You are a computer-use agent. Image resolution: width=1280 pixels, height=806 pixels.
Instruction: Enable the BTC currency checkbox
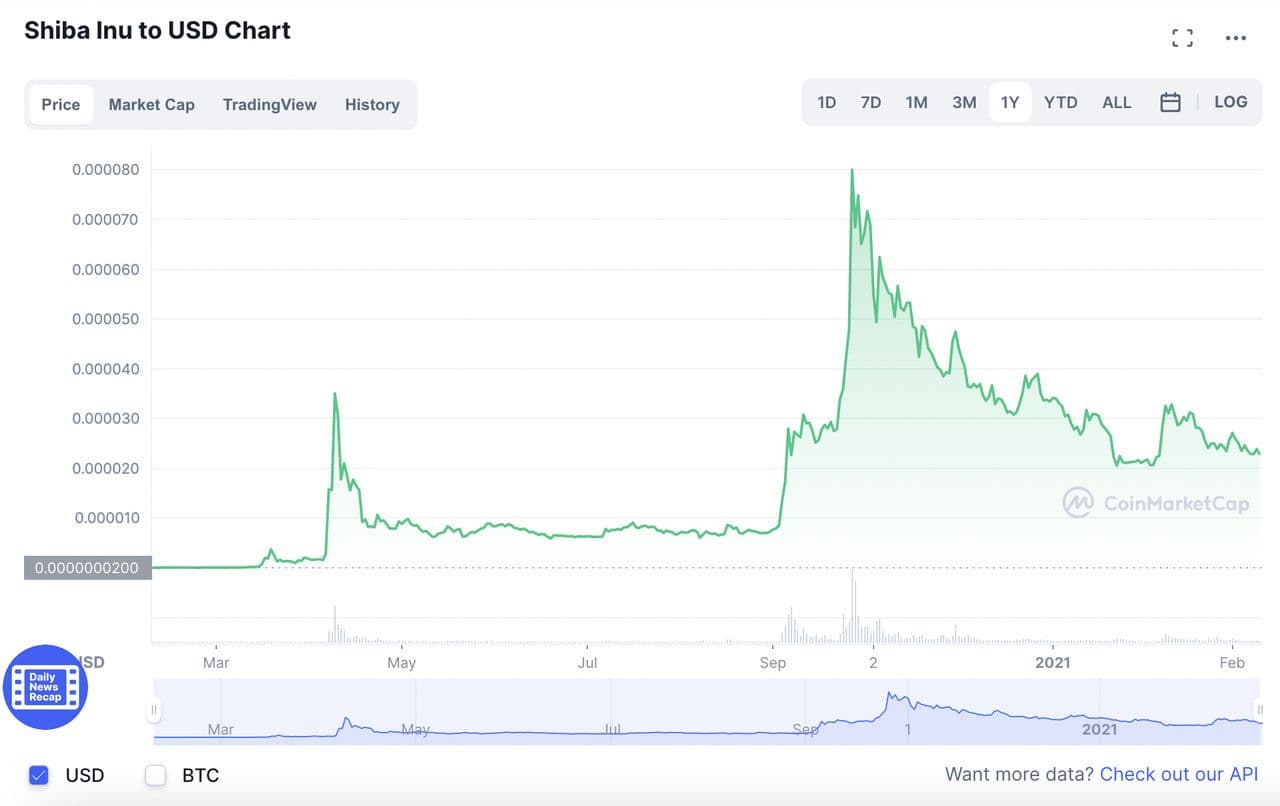pos(155,775)
